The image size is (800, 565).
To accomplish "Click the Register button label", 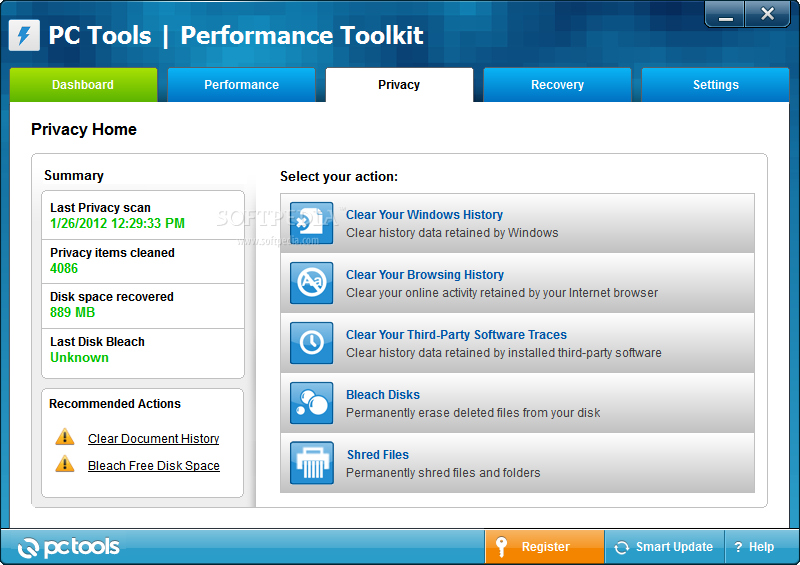I will [x=545, y=547].
